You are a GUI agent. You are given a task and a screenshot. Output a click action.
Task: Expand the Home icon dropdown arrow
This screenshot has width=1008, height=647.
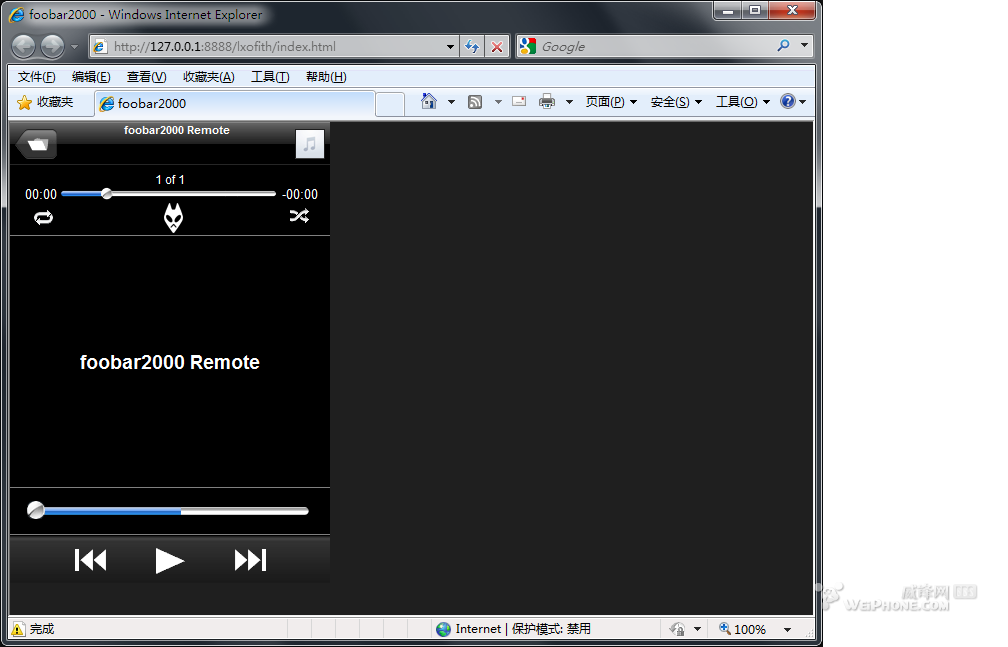[x=451, y=102]
